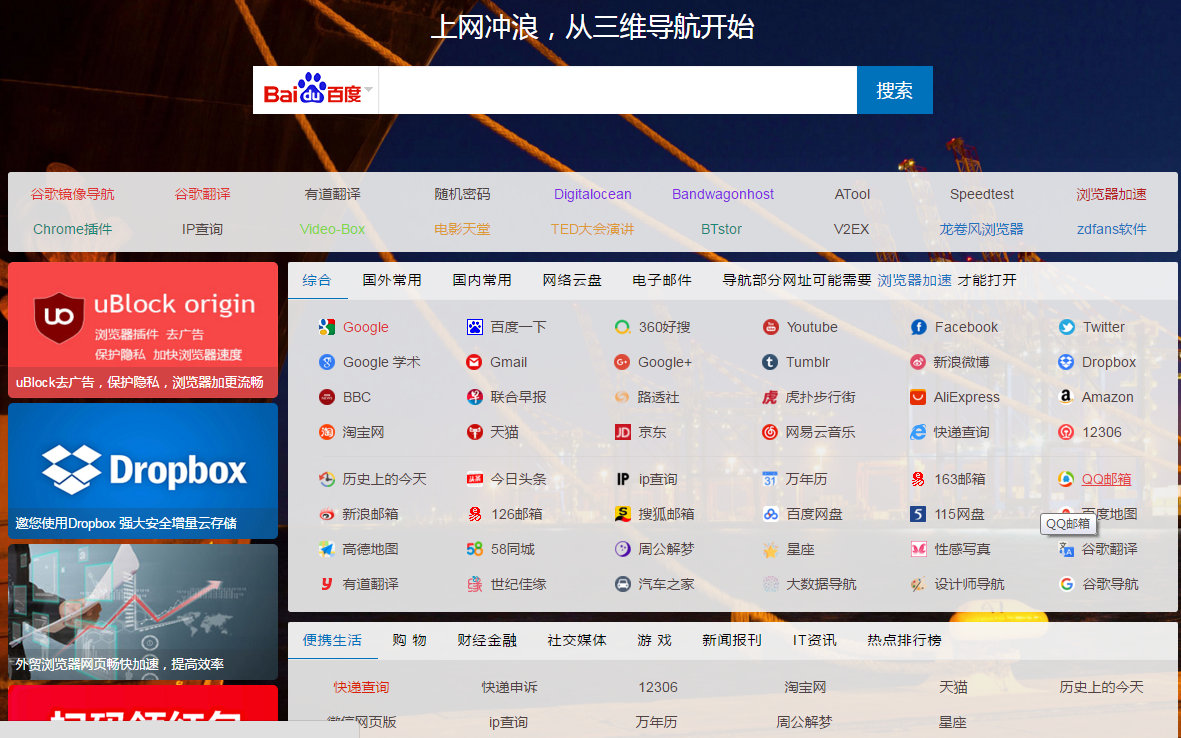
Task: Click the 天猫 icon
Action: point(474,432)
